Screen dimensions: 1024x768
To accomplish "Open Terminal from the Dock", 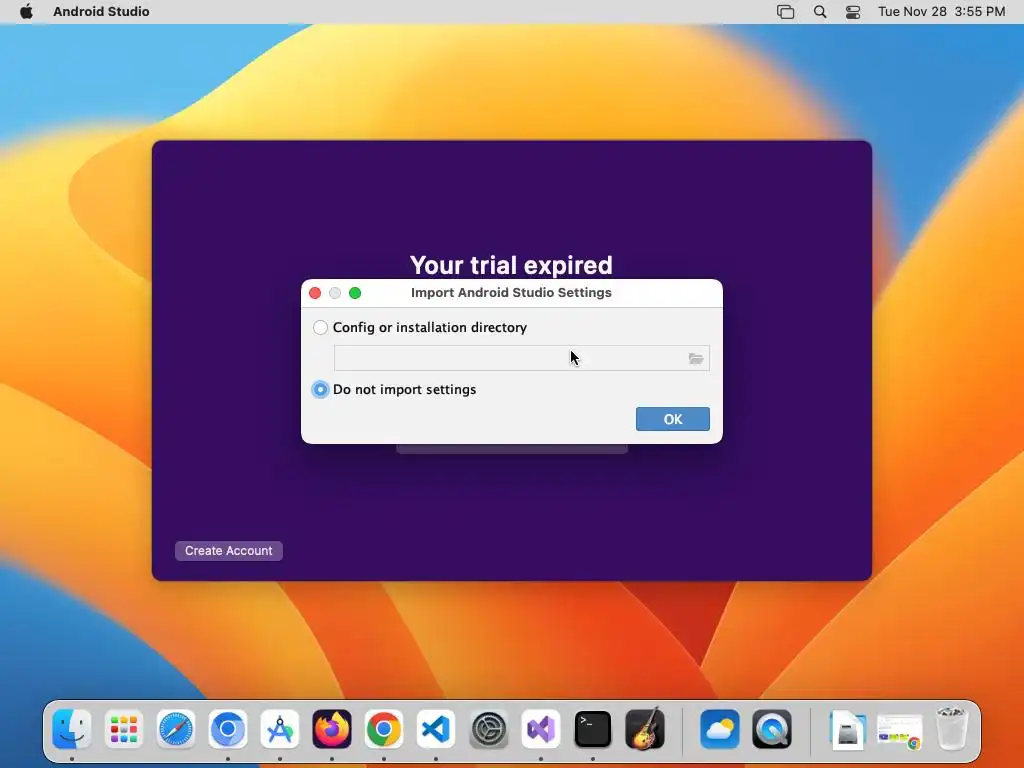I will 592,729.
